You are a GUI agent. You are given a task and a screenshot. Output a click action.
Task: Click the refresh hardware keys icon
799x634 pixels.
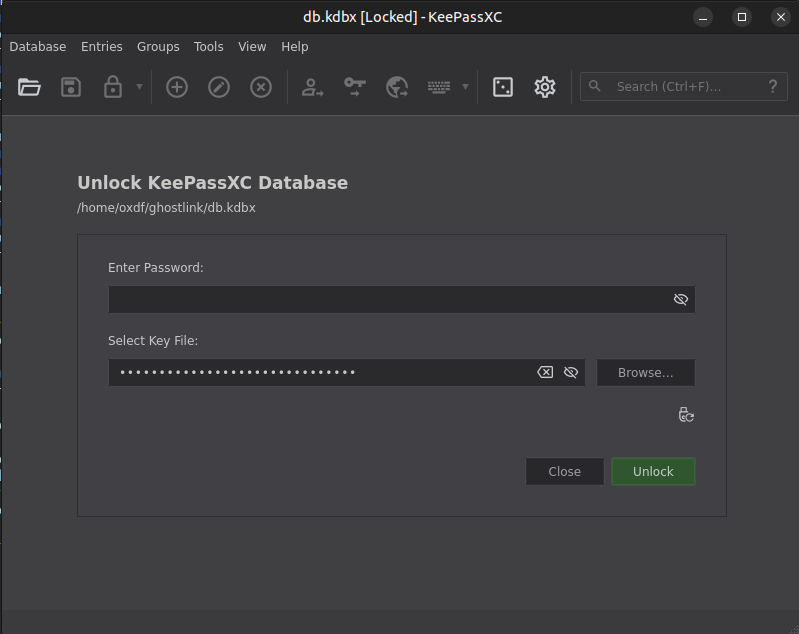(686, 415)
